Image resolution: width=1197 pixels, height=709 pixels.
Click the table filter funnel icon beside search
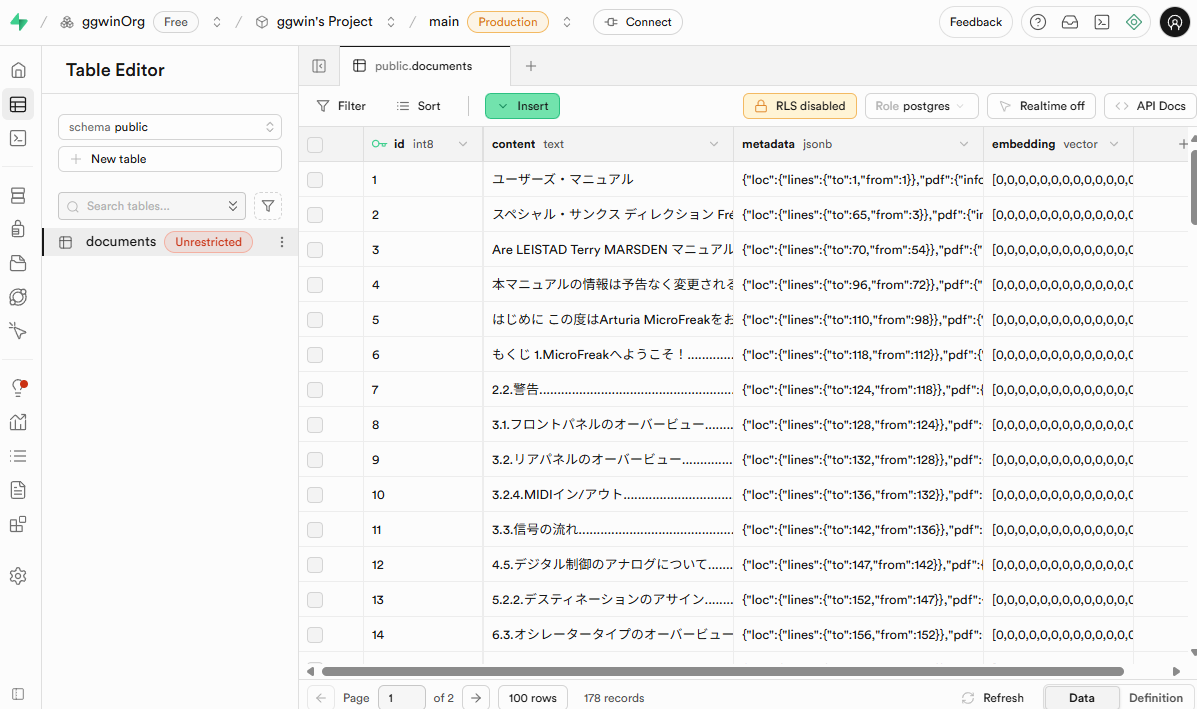pyautogui.click(x=268, y=206)
